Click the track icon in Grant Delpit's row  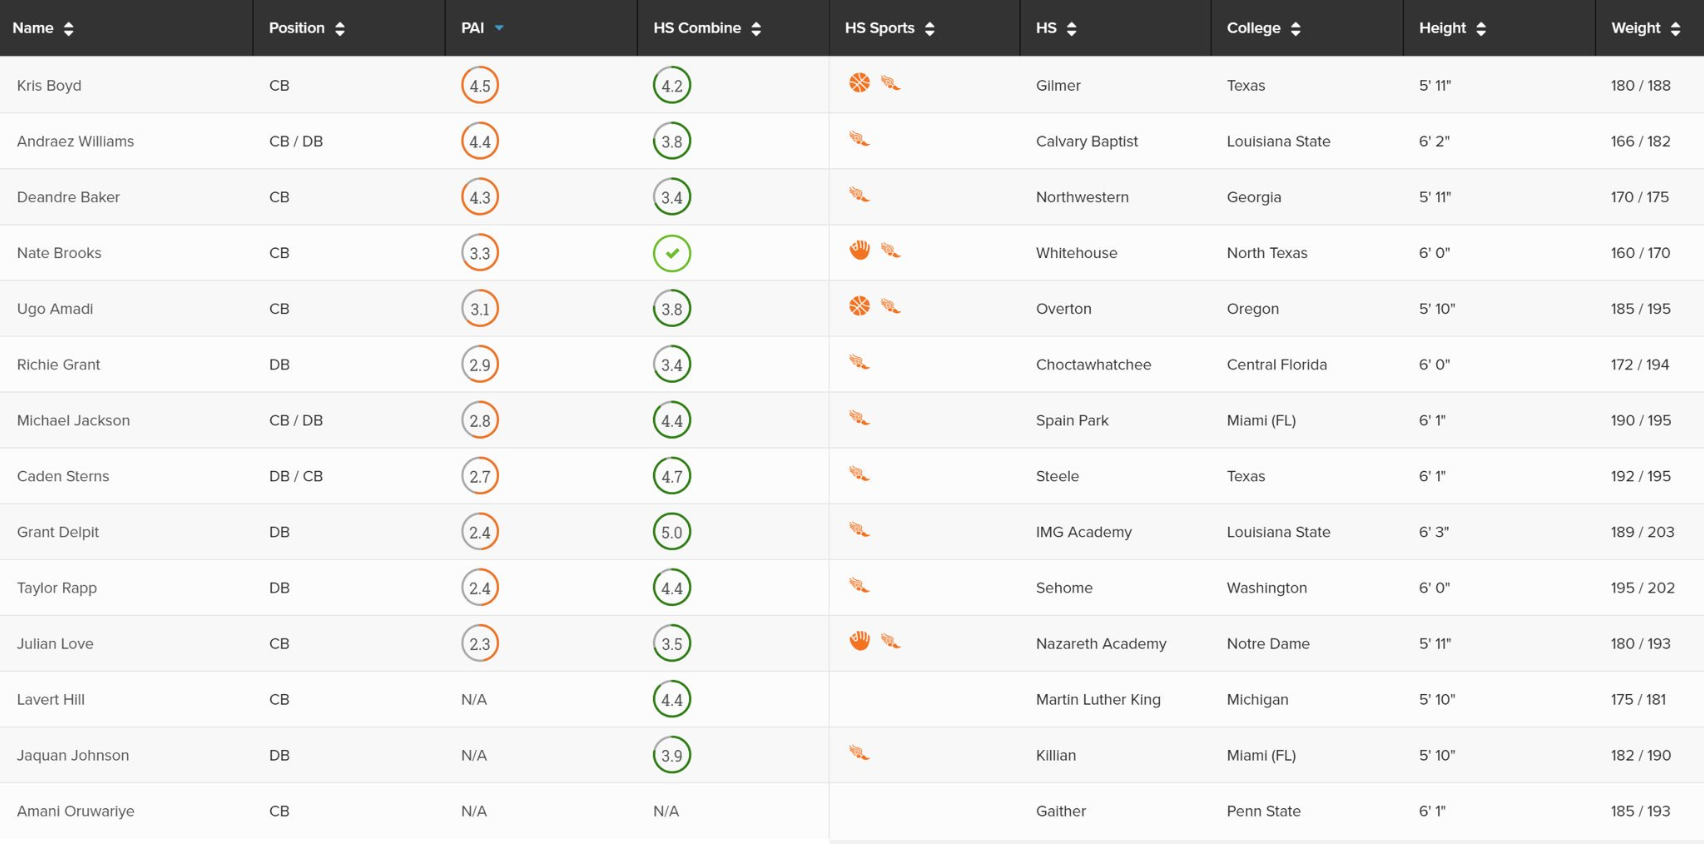pos(859,530)
